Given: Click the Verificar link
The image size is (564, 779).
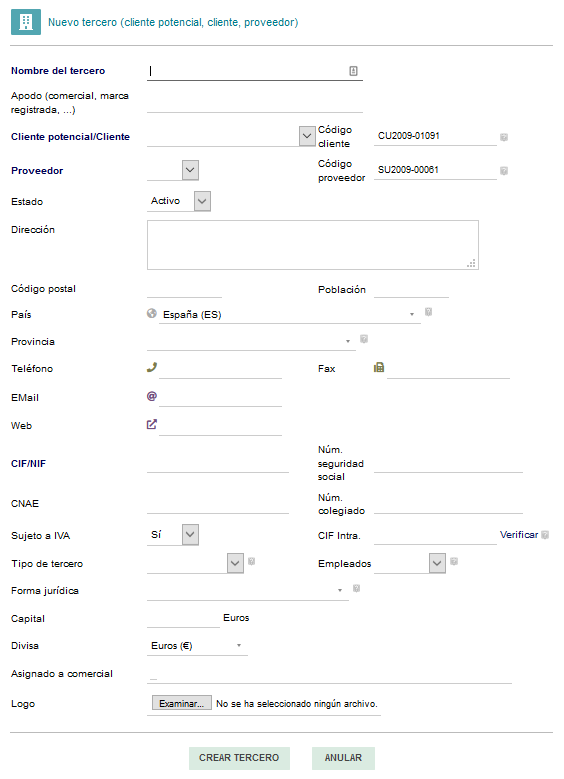Looking at the screenshot, I should click(x=519, y=535).
